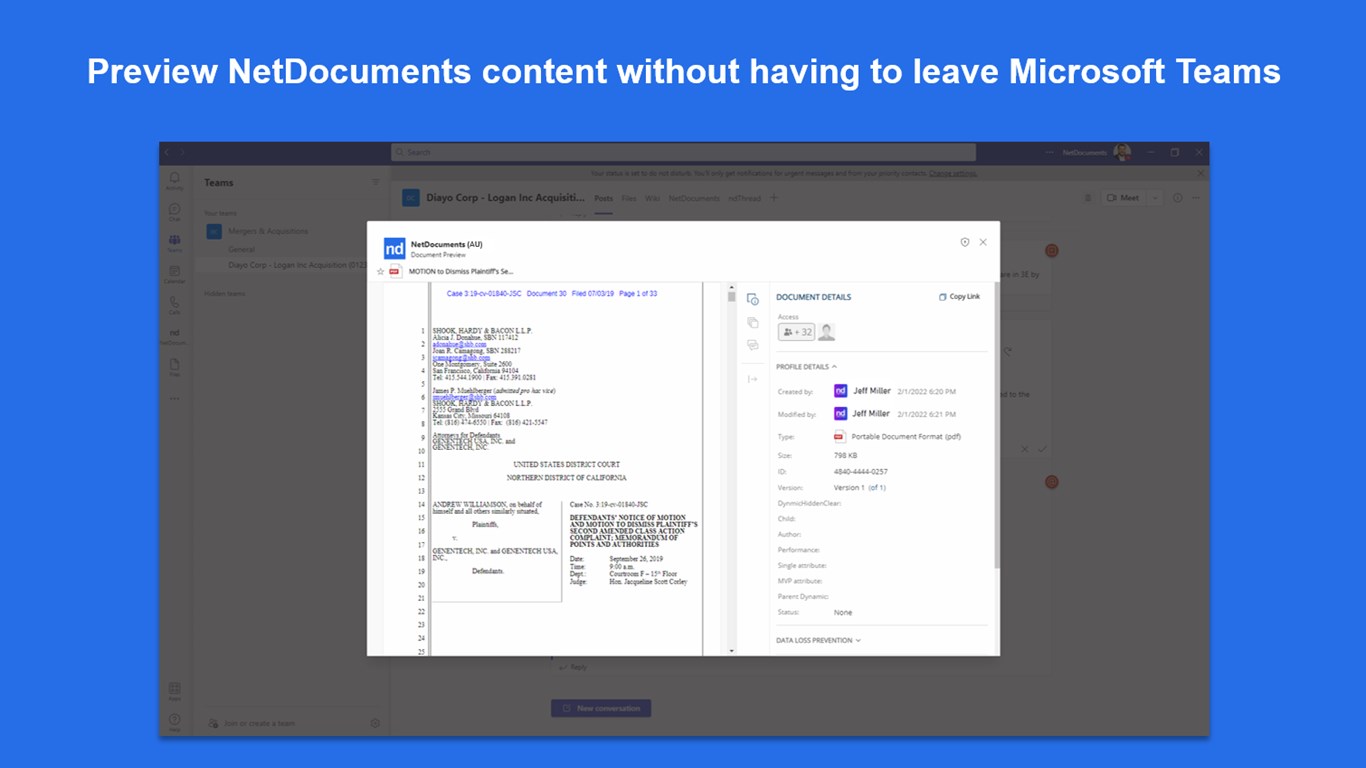This screenshot has height=768, width=1366.
Task: Collapse side panel with arrow icon
Action: point(753,379)
